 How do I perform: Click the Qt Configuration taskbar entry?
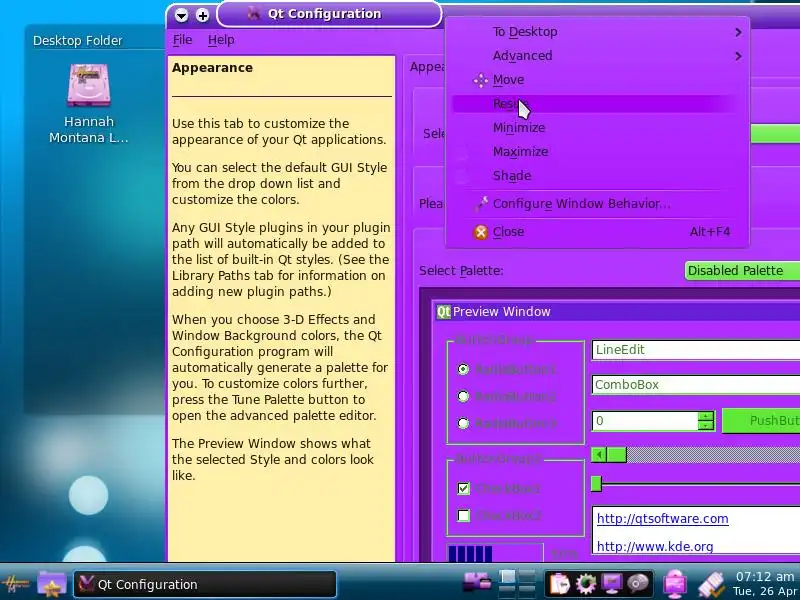click(205, 585)
